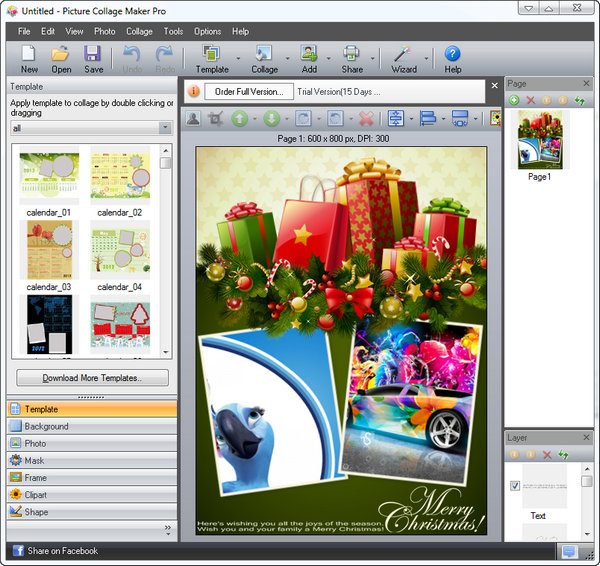Select the calendar_01 template thumbnail
600x566 pixels.
pyautogui.click(x=49, y=175)
